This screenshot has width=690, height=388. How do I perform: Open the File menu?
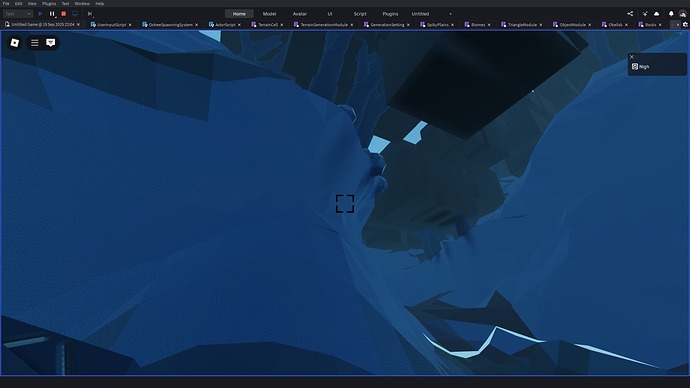6,4
